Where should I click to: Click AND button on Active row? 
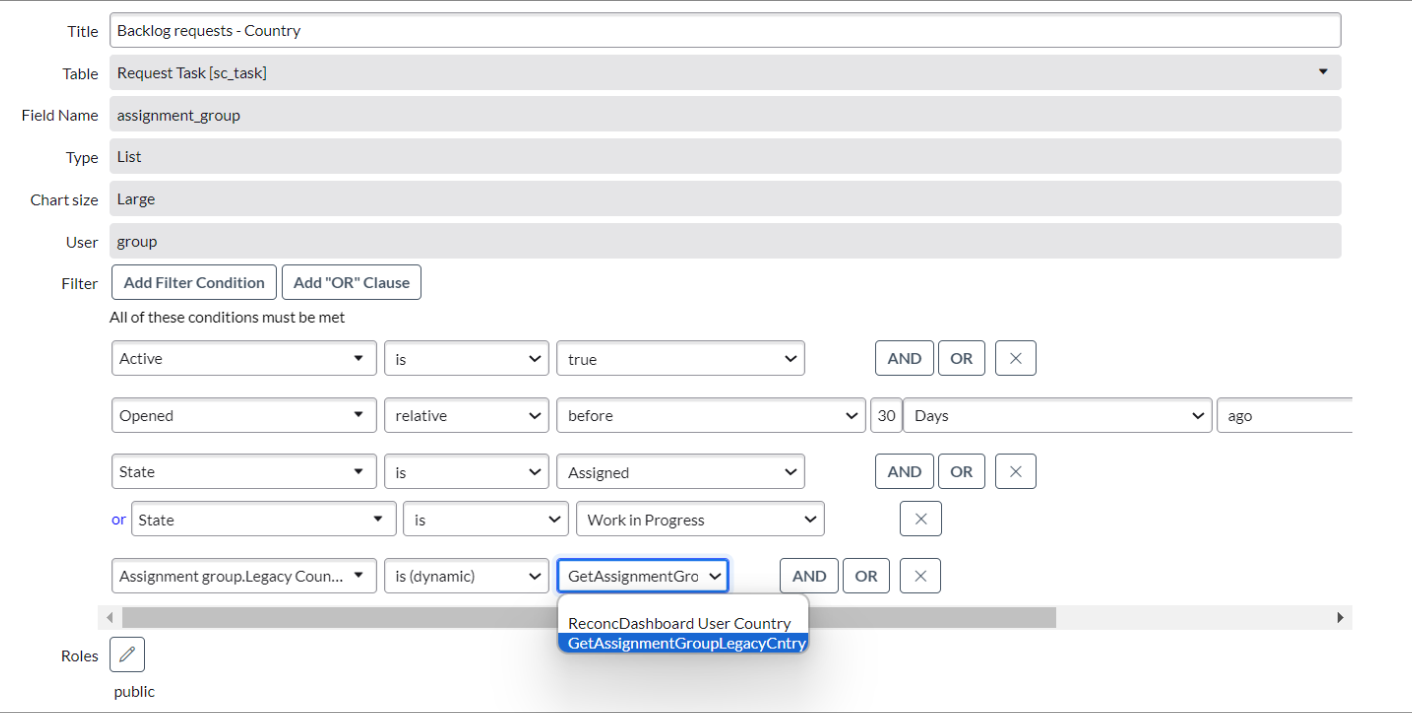click(x=905, y=358)
